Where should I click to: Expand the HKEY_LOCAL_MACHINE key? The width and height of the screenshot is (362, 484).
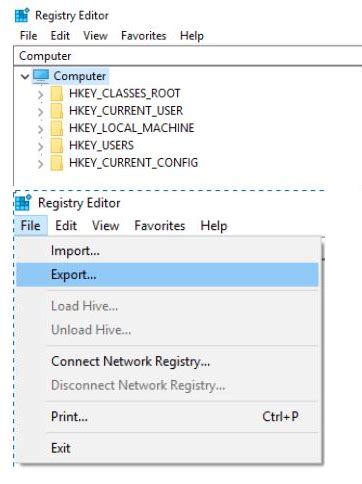pyautogui.click(x=41, y=129)
